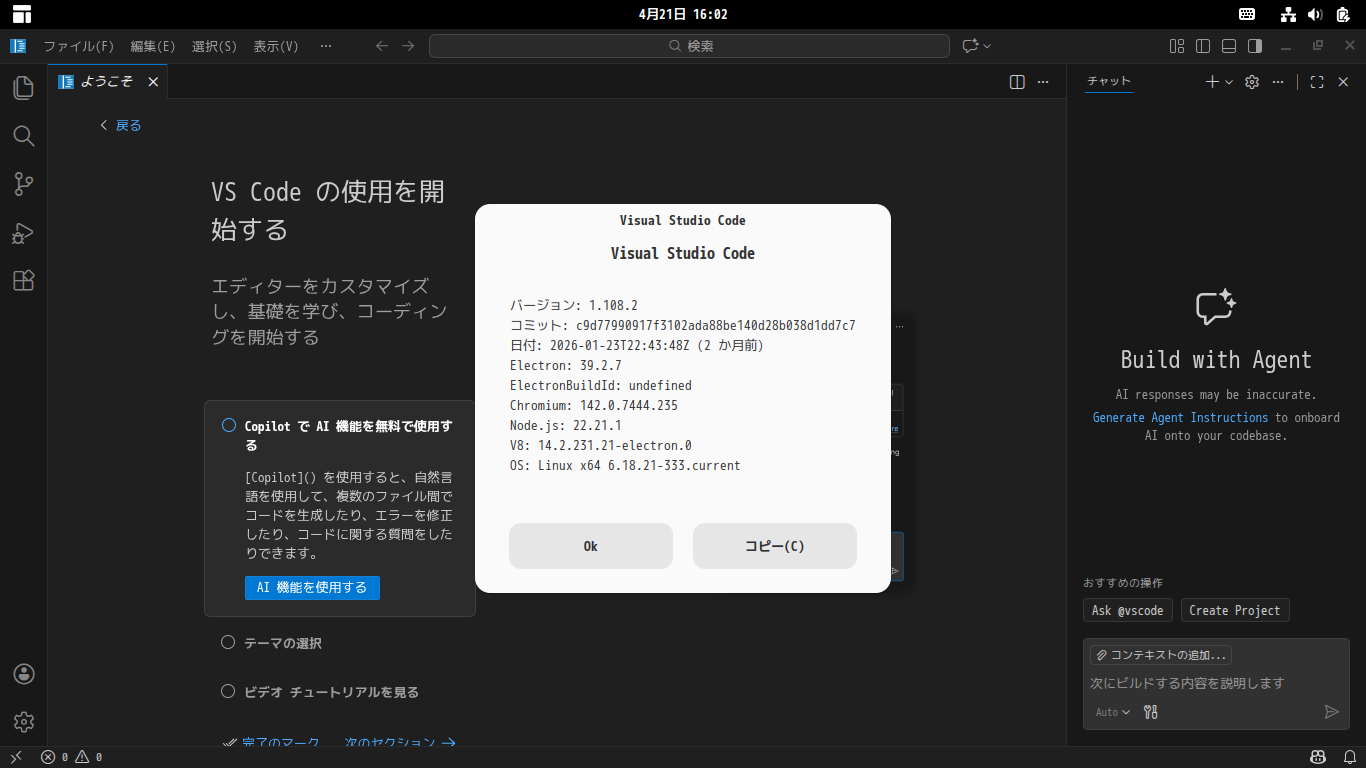
Task: Expand dropdown next to title bar Copilot icon
Action: (987, 46)
